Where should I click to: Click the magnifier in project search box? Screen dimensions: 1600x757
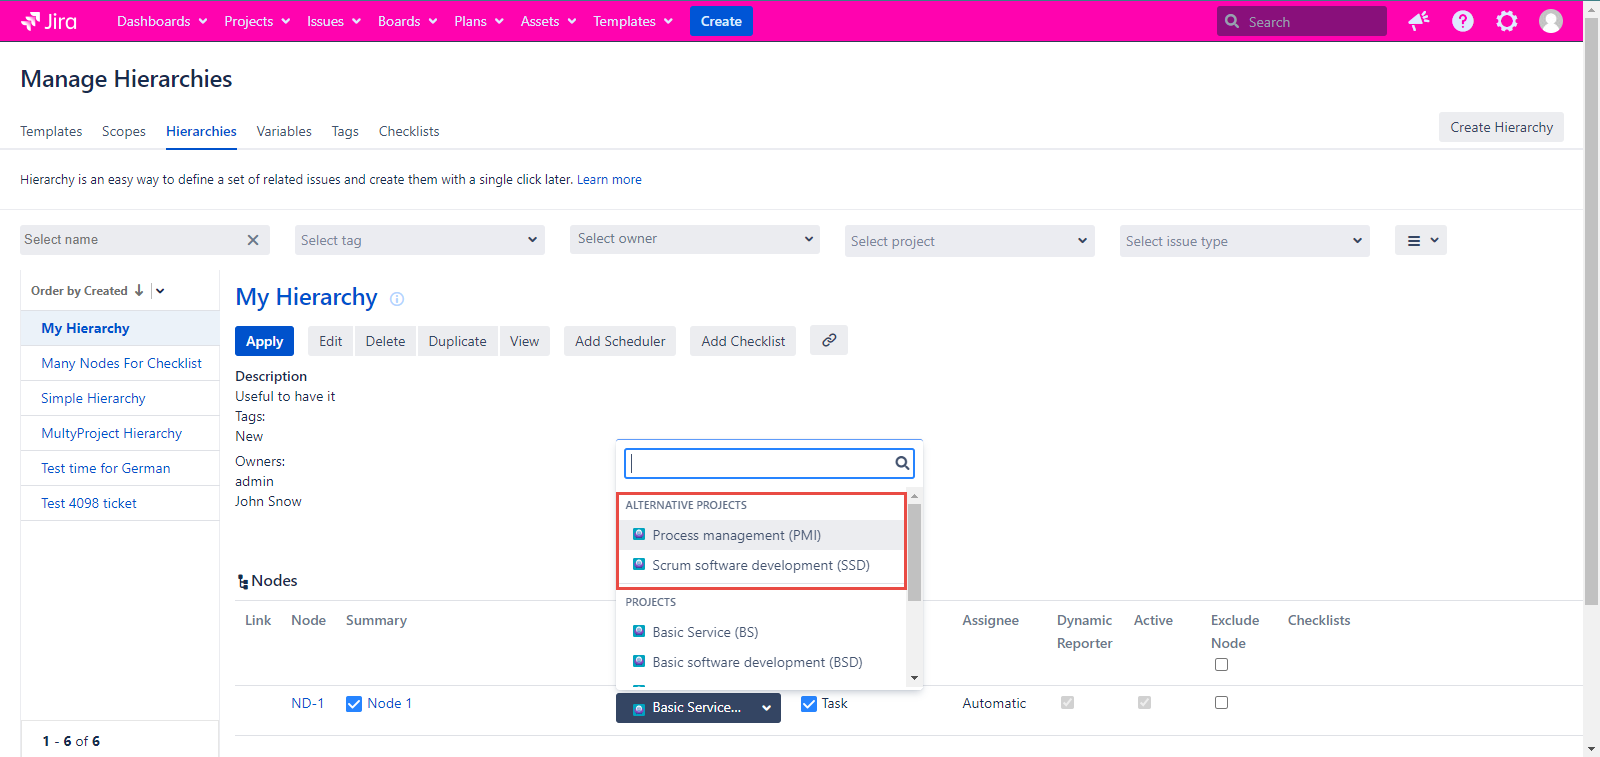(902, 463)
